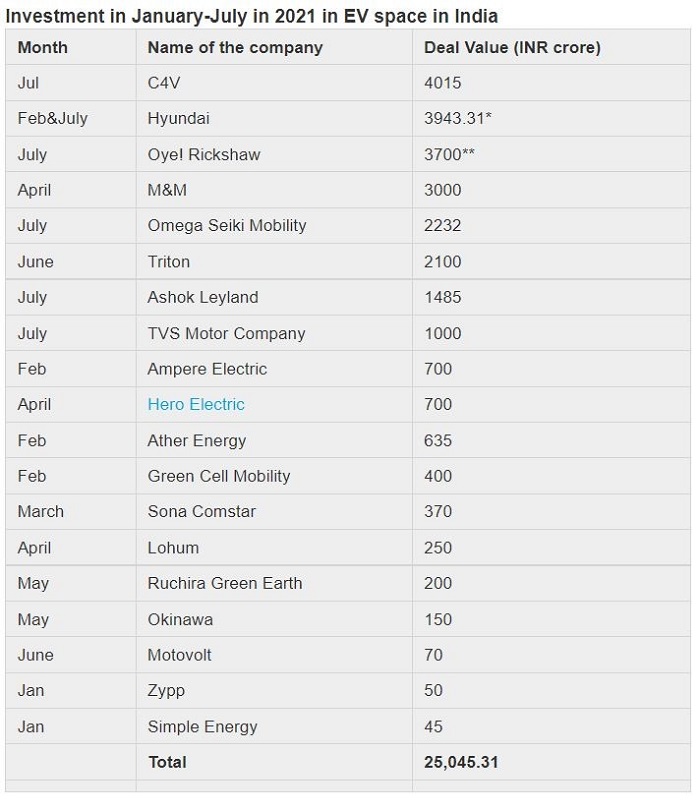Click the Month column header
The image size is (700, 810).
[x=42, y=48]
